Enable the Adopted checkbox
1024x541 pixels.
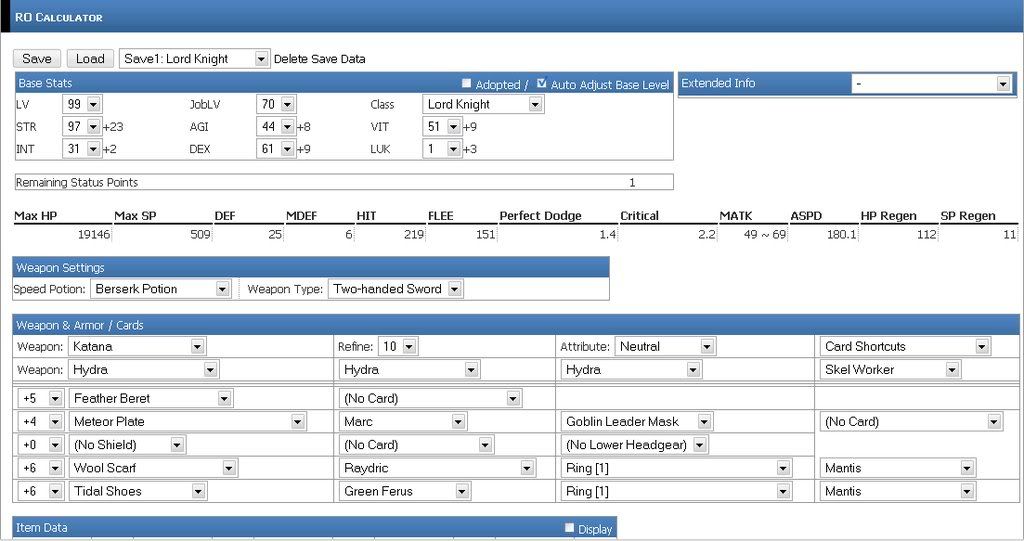(466, 84)
